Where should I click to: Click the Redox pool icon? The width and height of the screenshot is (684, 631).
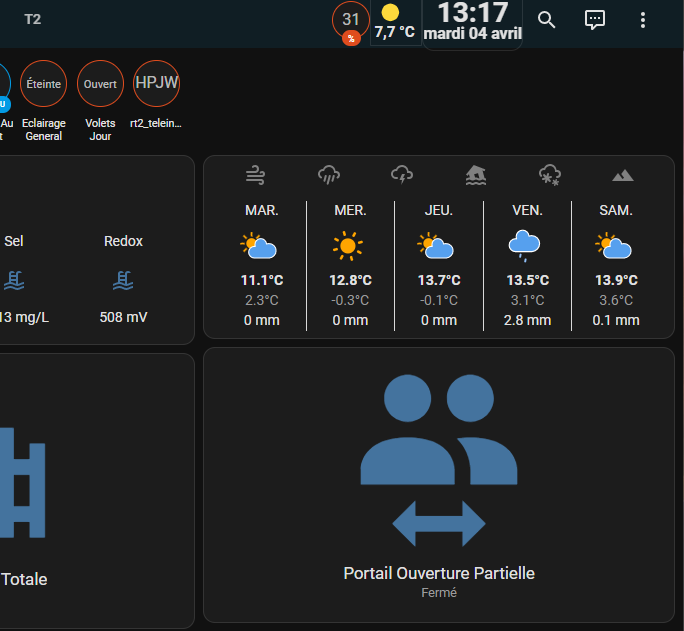[x=123, y=280]
